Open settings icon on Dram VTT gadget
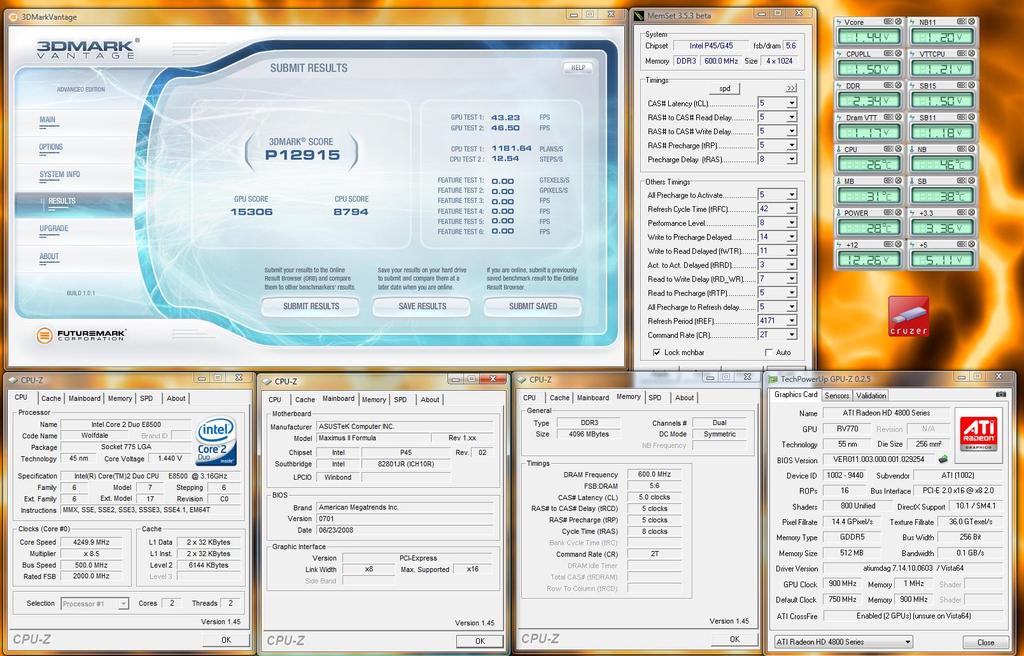The width and height of the screenshot is (1024, 656). [889, 117]
